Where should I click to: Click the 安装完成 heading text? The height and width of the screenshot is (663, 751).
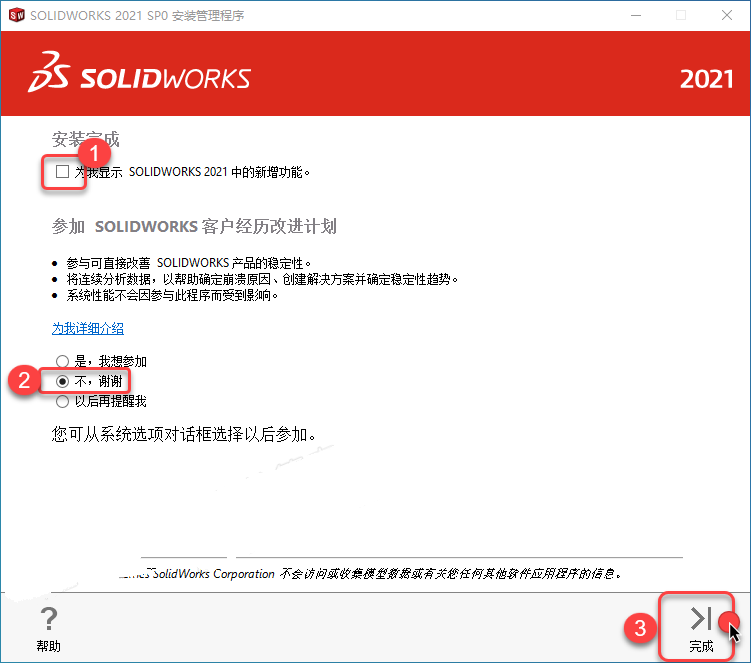click(x=86, y=139)
